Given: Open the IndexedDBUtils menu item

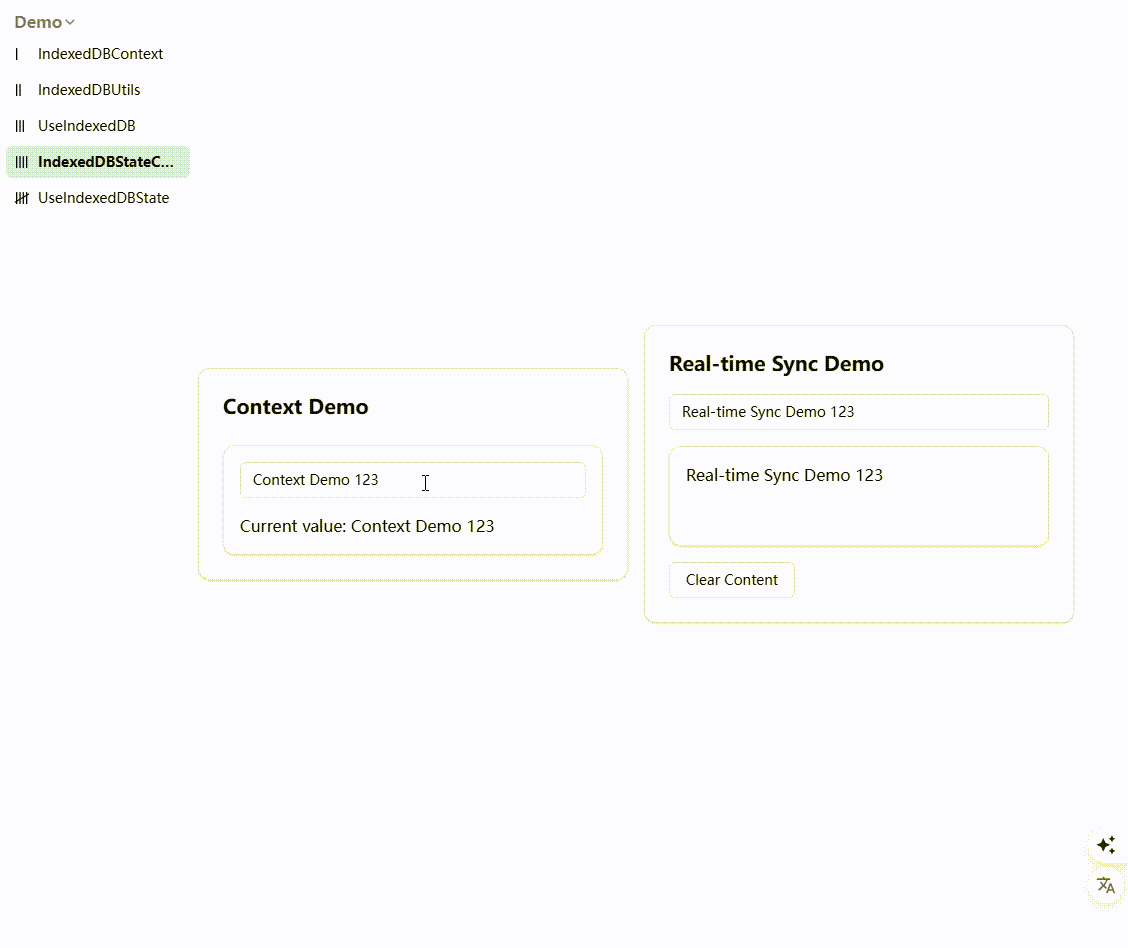Looking at the screenshot, I should (98, 90).
